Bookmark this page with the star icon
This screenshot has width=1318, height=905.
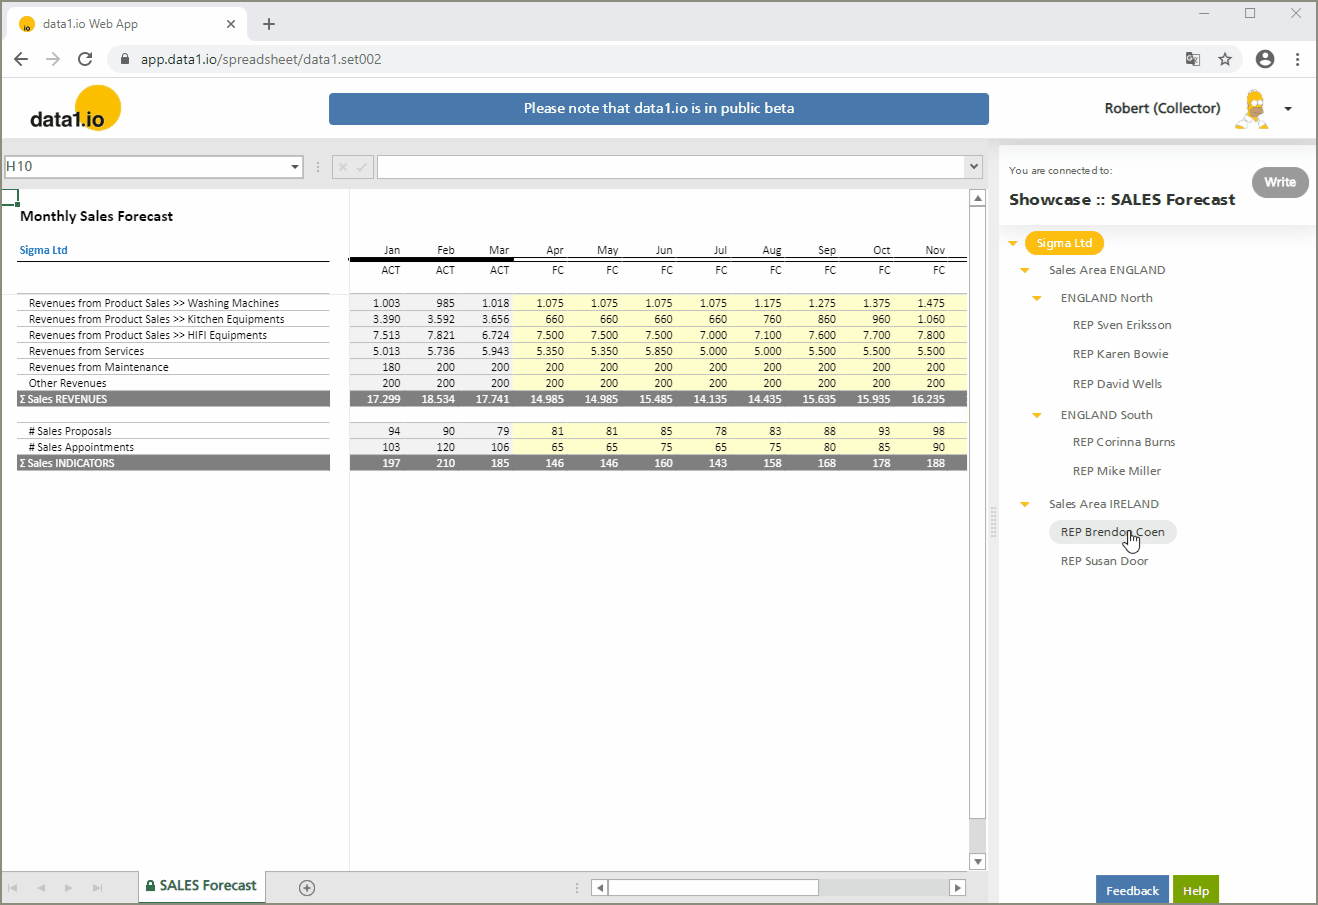[1225, 59]
